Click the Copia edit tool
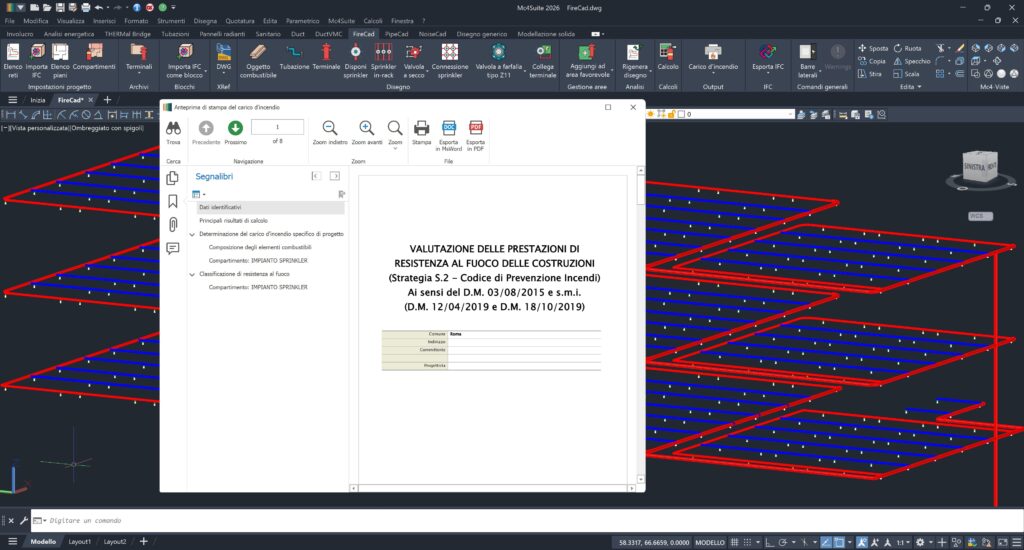Image resolution: width=1024 pixels, height=550 pixels. pos(872,61)
